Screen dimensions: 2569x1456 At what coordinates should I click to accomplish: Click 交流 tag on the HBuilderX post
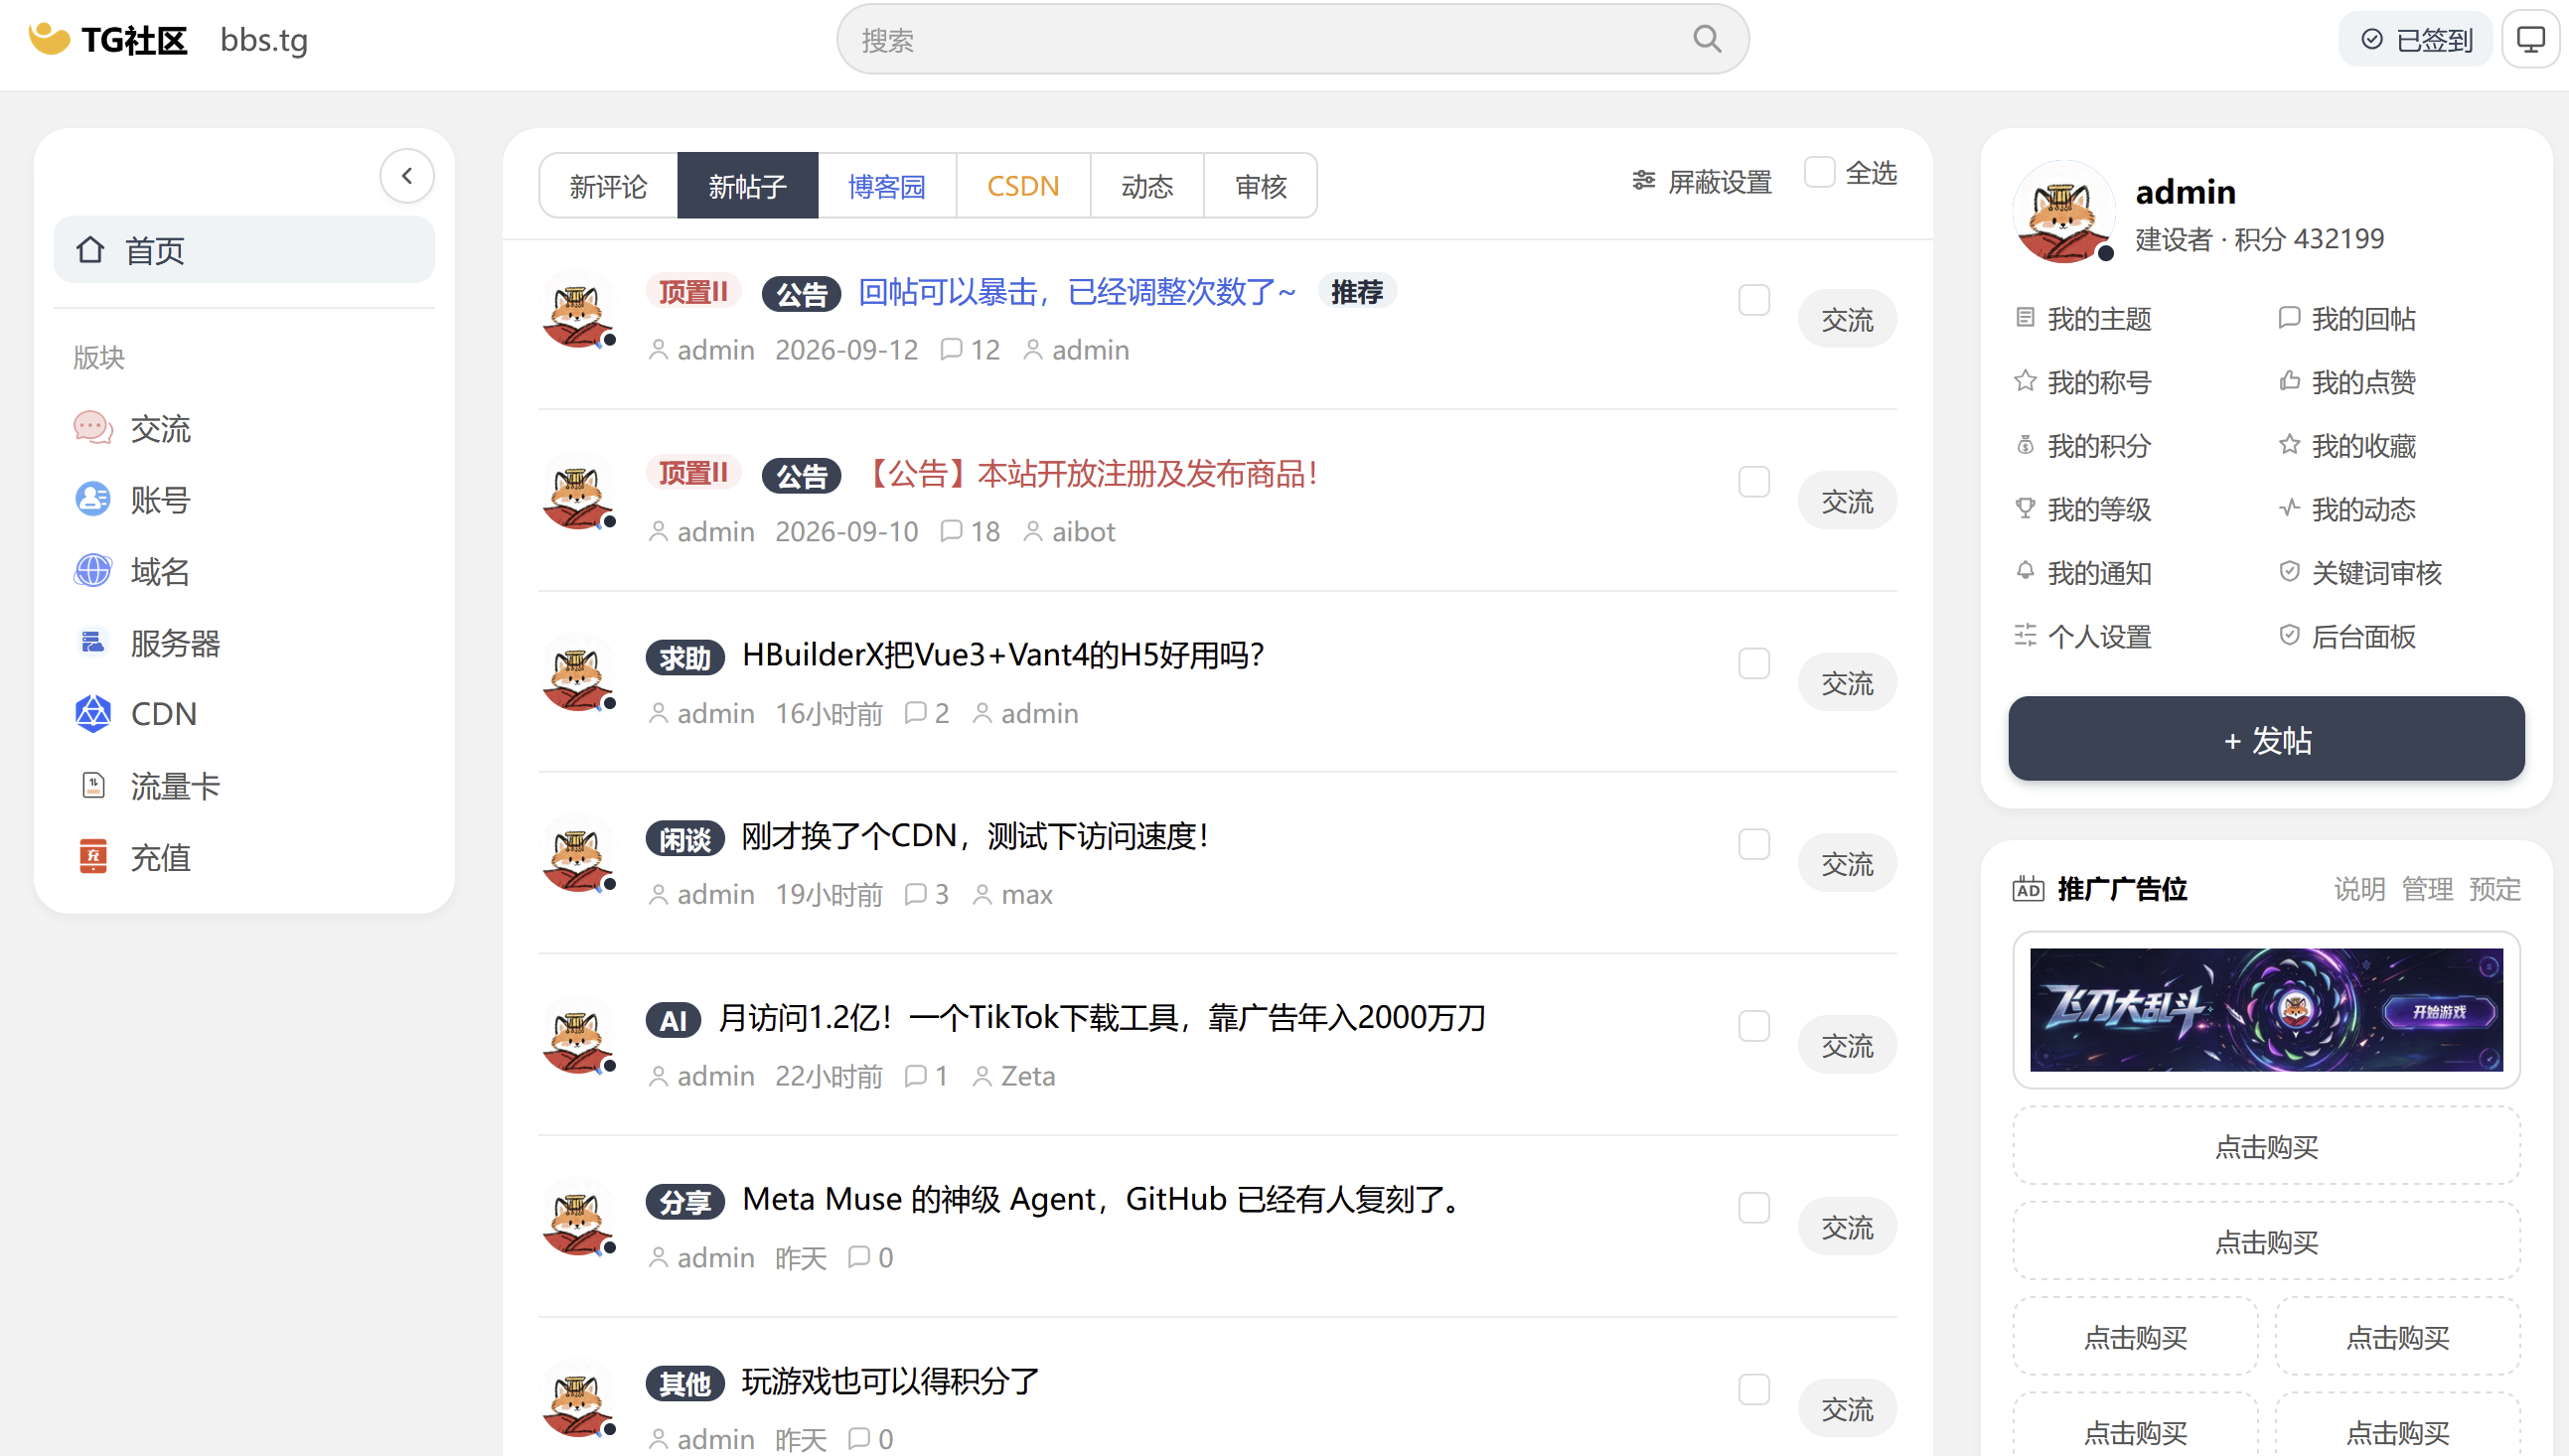click(1847, 683)
